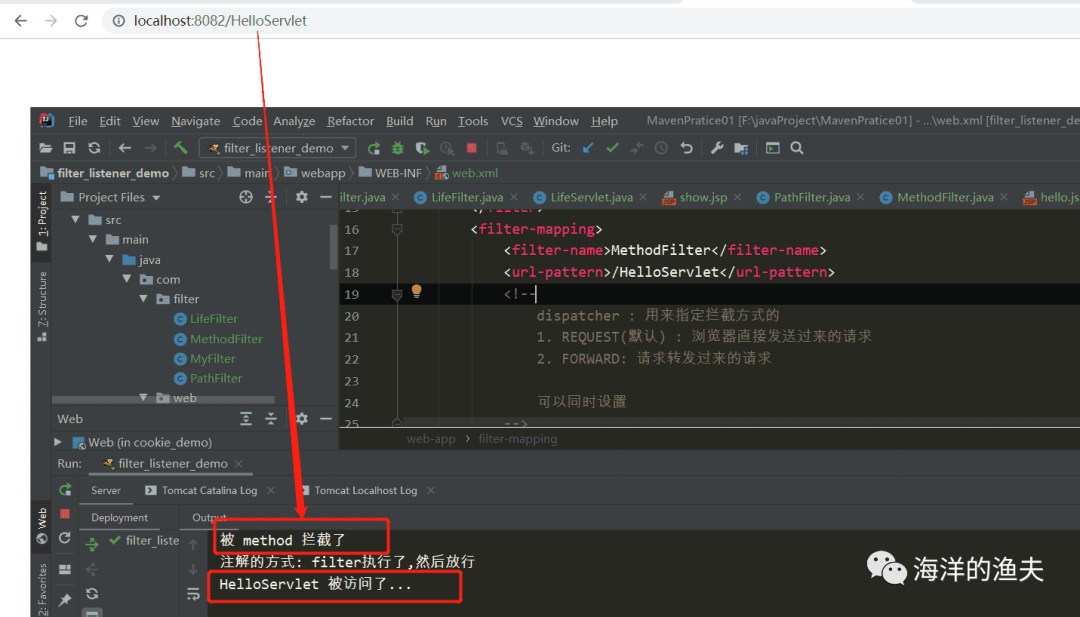Click the intention lightbulb on line 19

point(417,291)
